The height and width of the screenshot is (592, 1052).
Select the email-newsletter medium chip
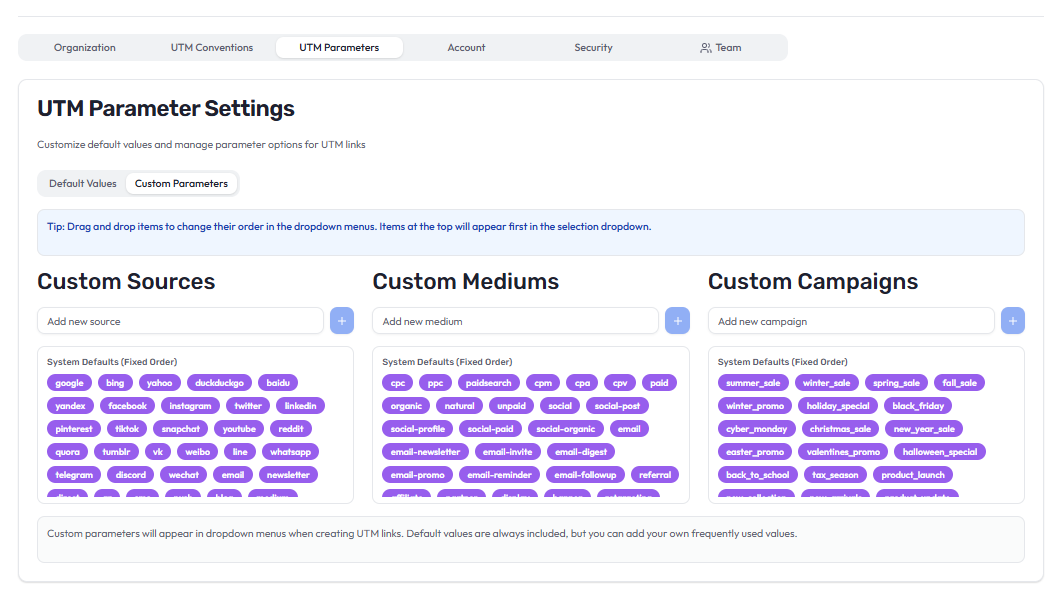point(425,452)
